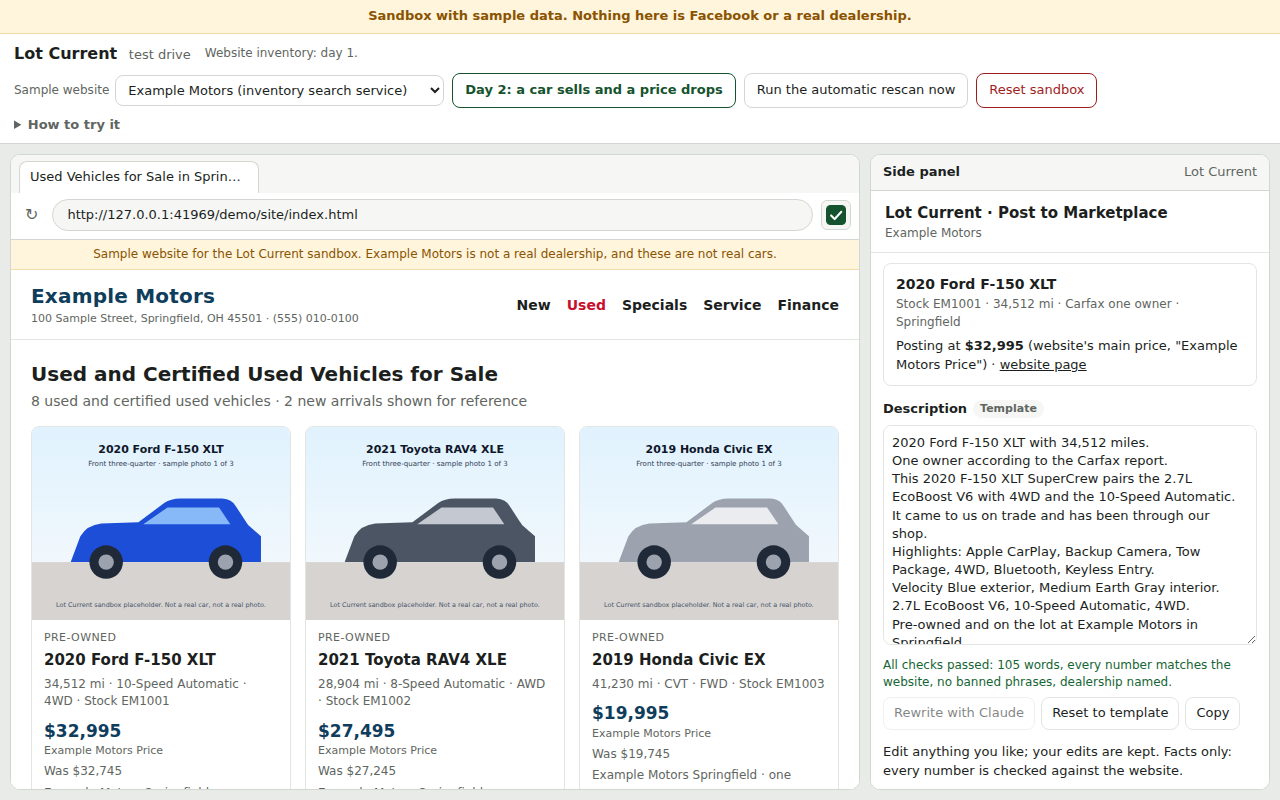Open the New menu item on Example Motors
Image resolution: width=1280 pixels, height=800 pixels.
tap(533, 305)
